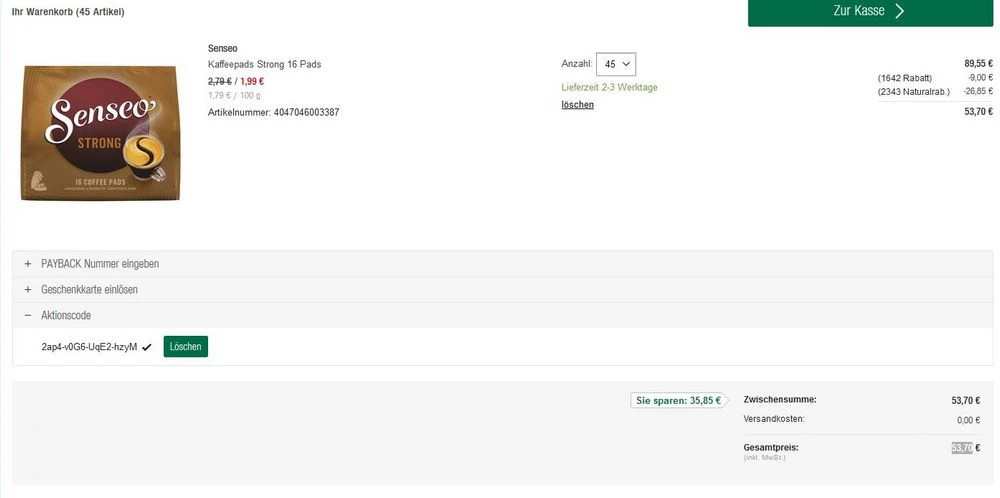Click the -9,00 € Rabatt amount
1000x498 pixels.
coord(980,77)
